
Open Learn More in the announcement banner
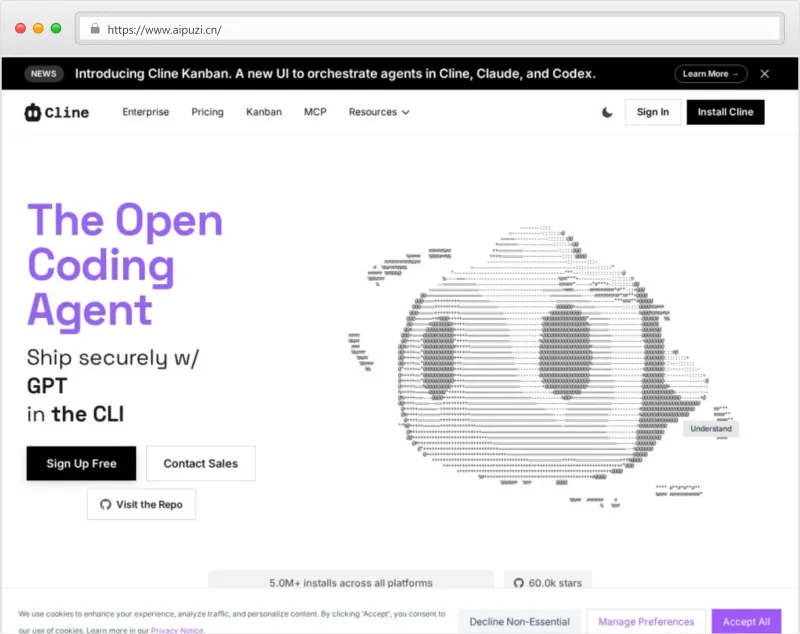(710, 73)
